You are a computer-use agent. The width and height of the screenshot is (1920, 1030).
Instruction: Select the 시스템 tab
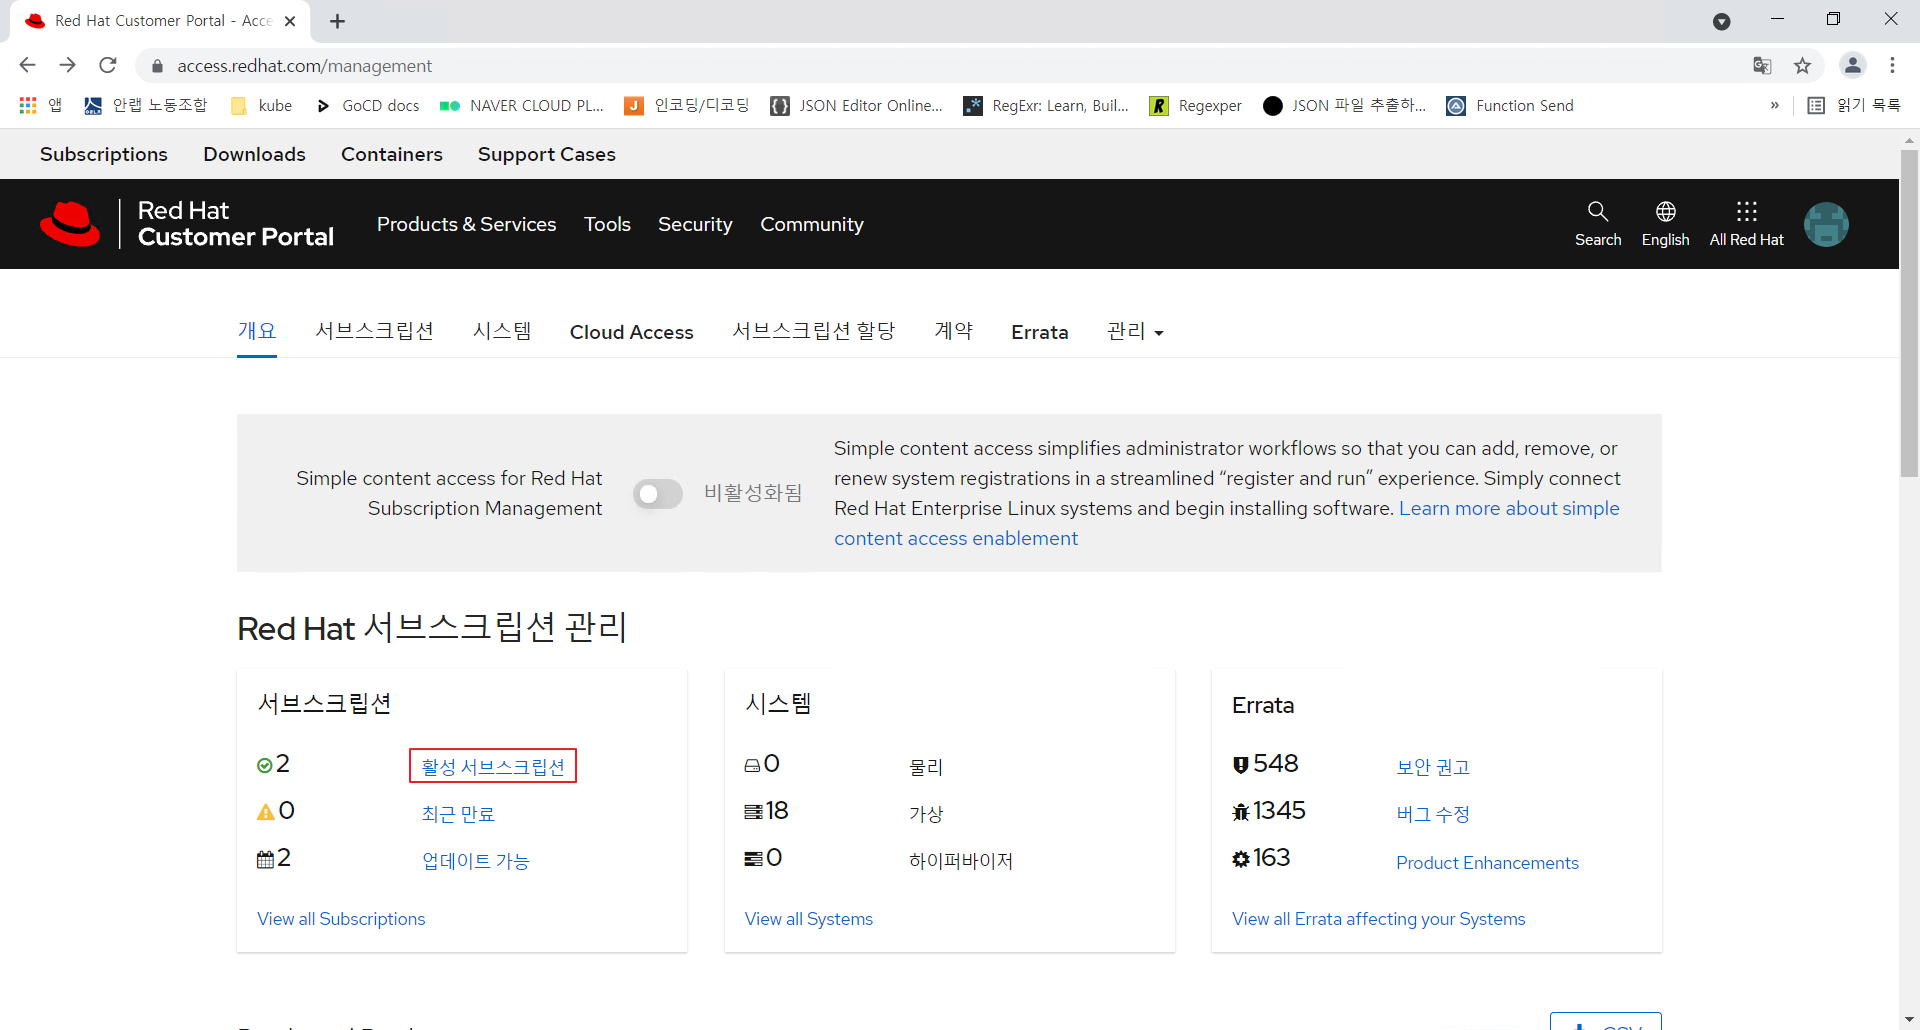[502, 331]
